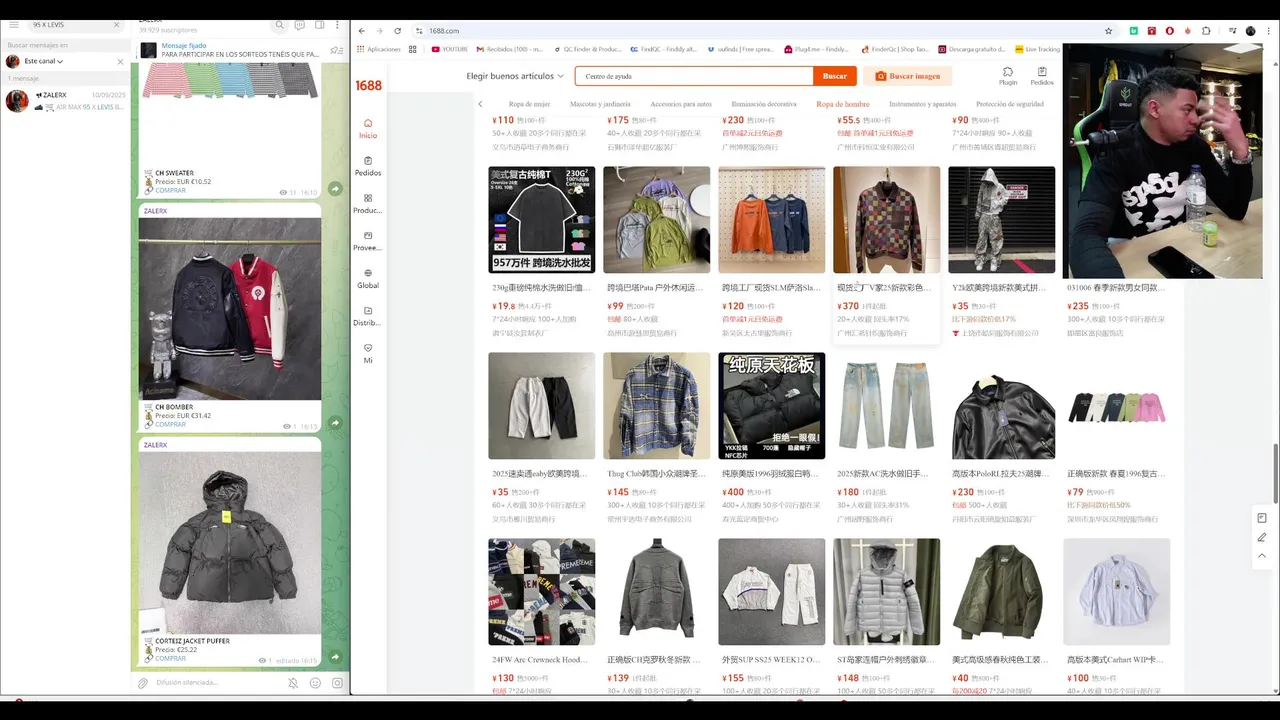The image size is (1280, 720).
Task: Open Pedidos icon in the 1688 header
Action: click(1042, 76)
